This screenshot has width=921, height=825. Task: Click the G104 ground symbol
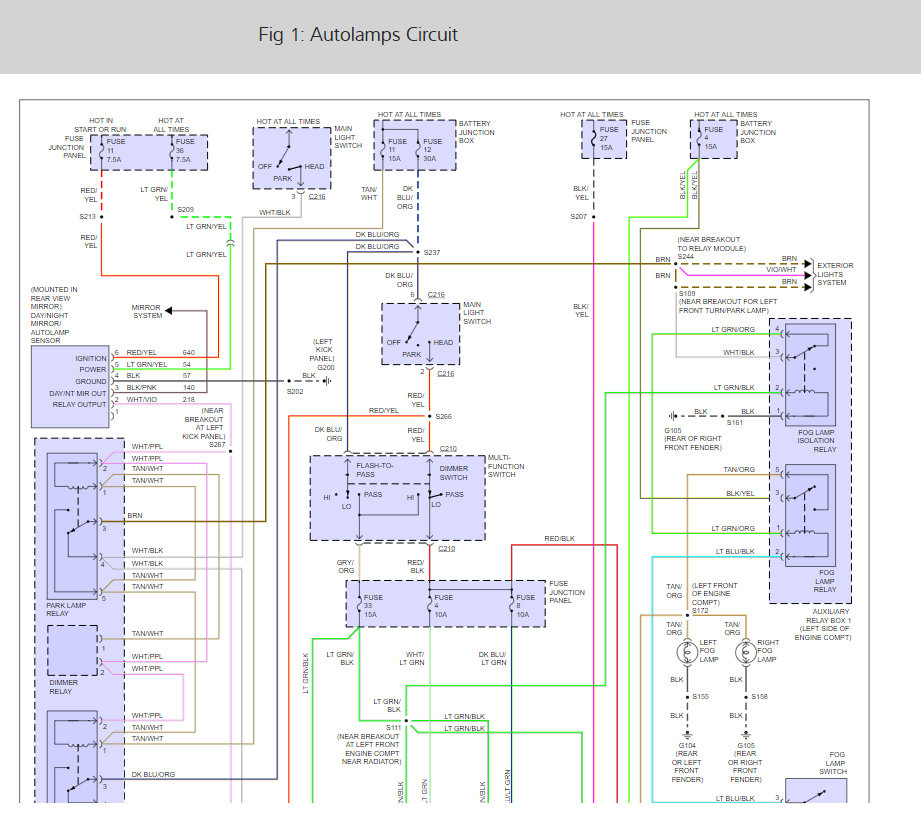(x=687, y=735)
